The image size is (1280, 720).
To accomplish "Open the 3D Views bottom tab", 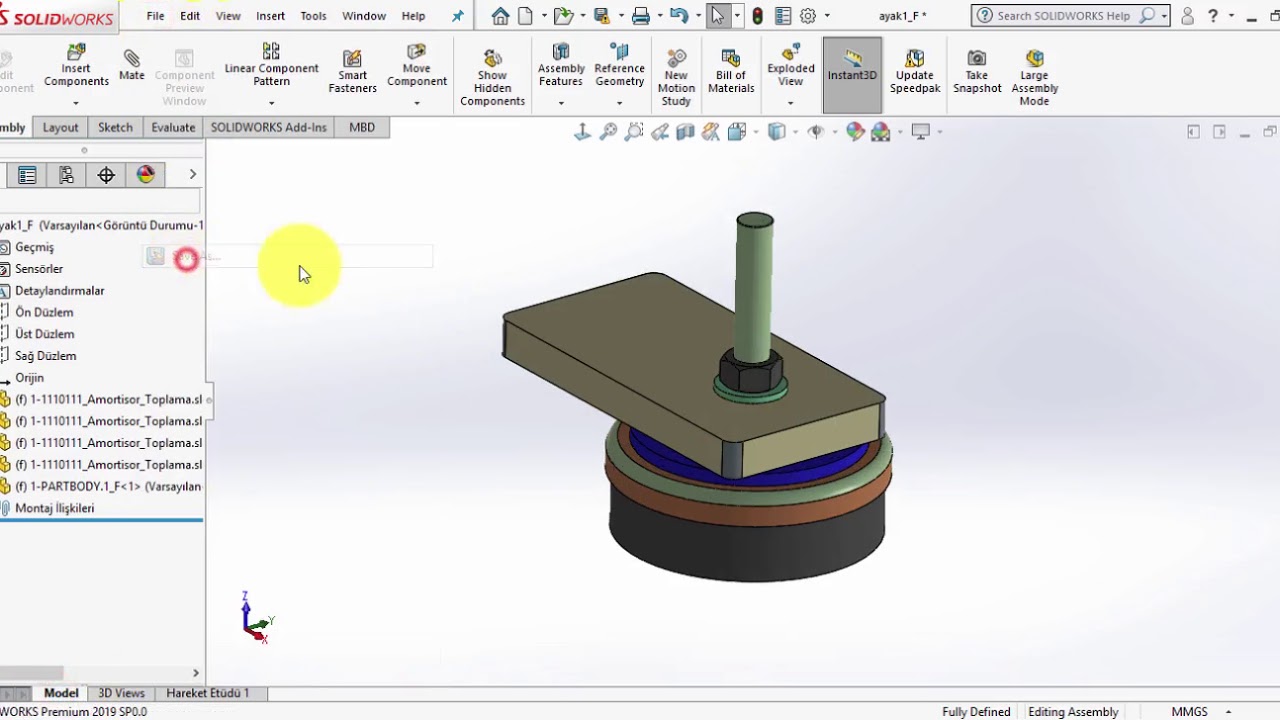I will point(121,693).
